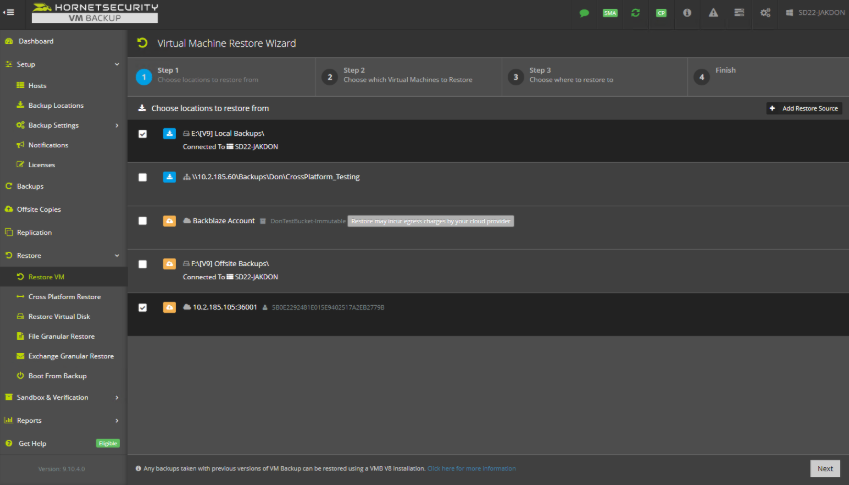Image resolution: width=849 pixels, height=485 pixels.
Task: Click the green refresh sync icon
Action: coord(635,13)
